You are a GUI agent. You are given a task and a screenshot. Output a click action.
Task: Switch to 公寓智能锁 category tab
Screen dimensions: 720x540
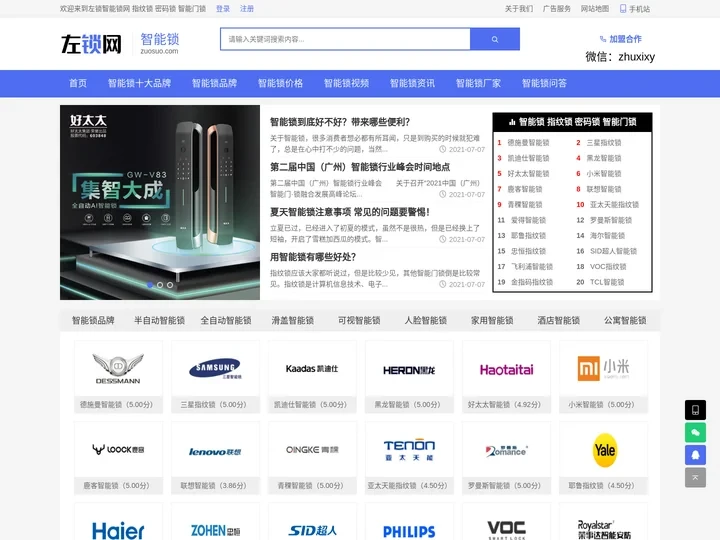coord(625,321)
